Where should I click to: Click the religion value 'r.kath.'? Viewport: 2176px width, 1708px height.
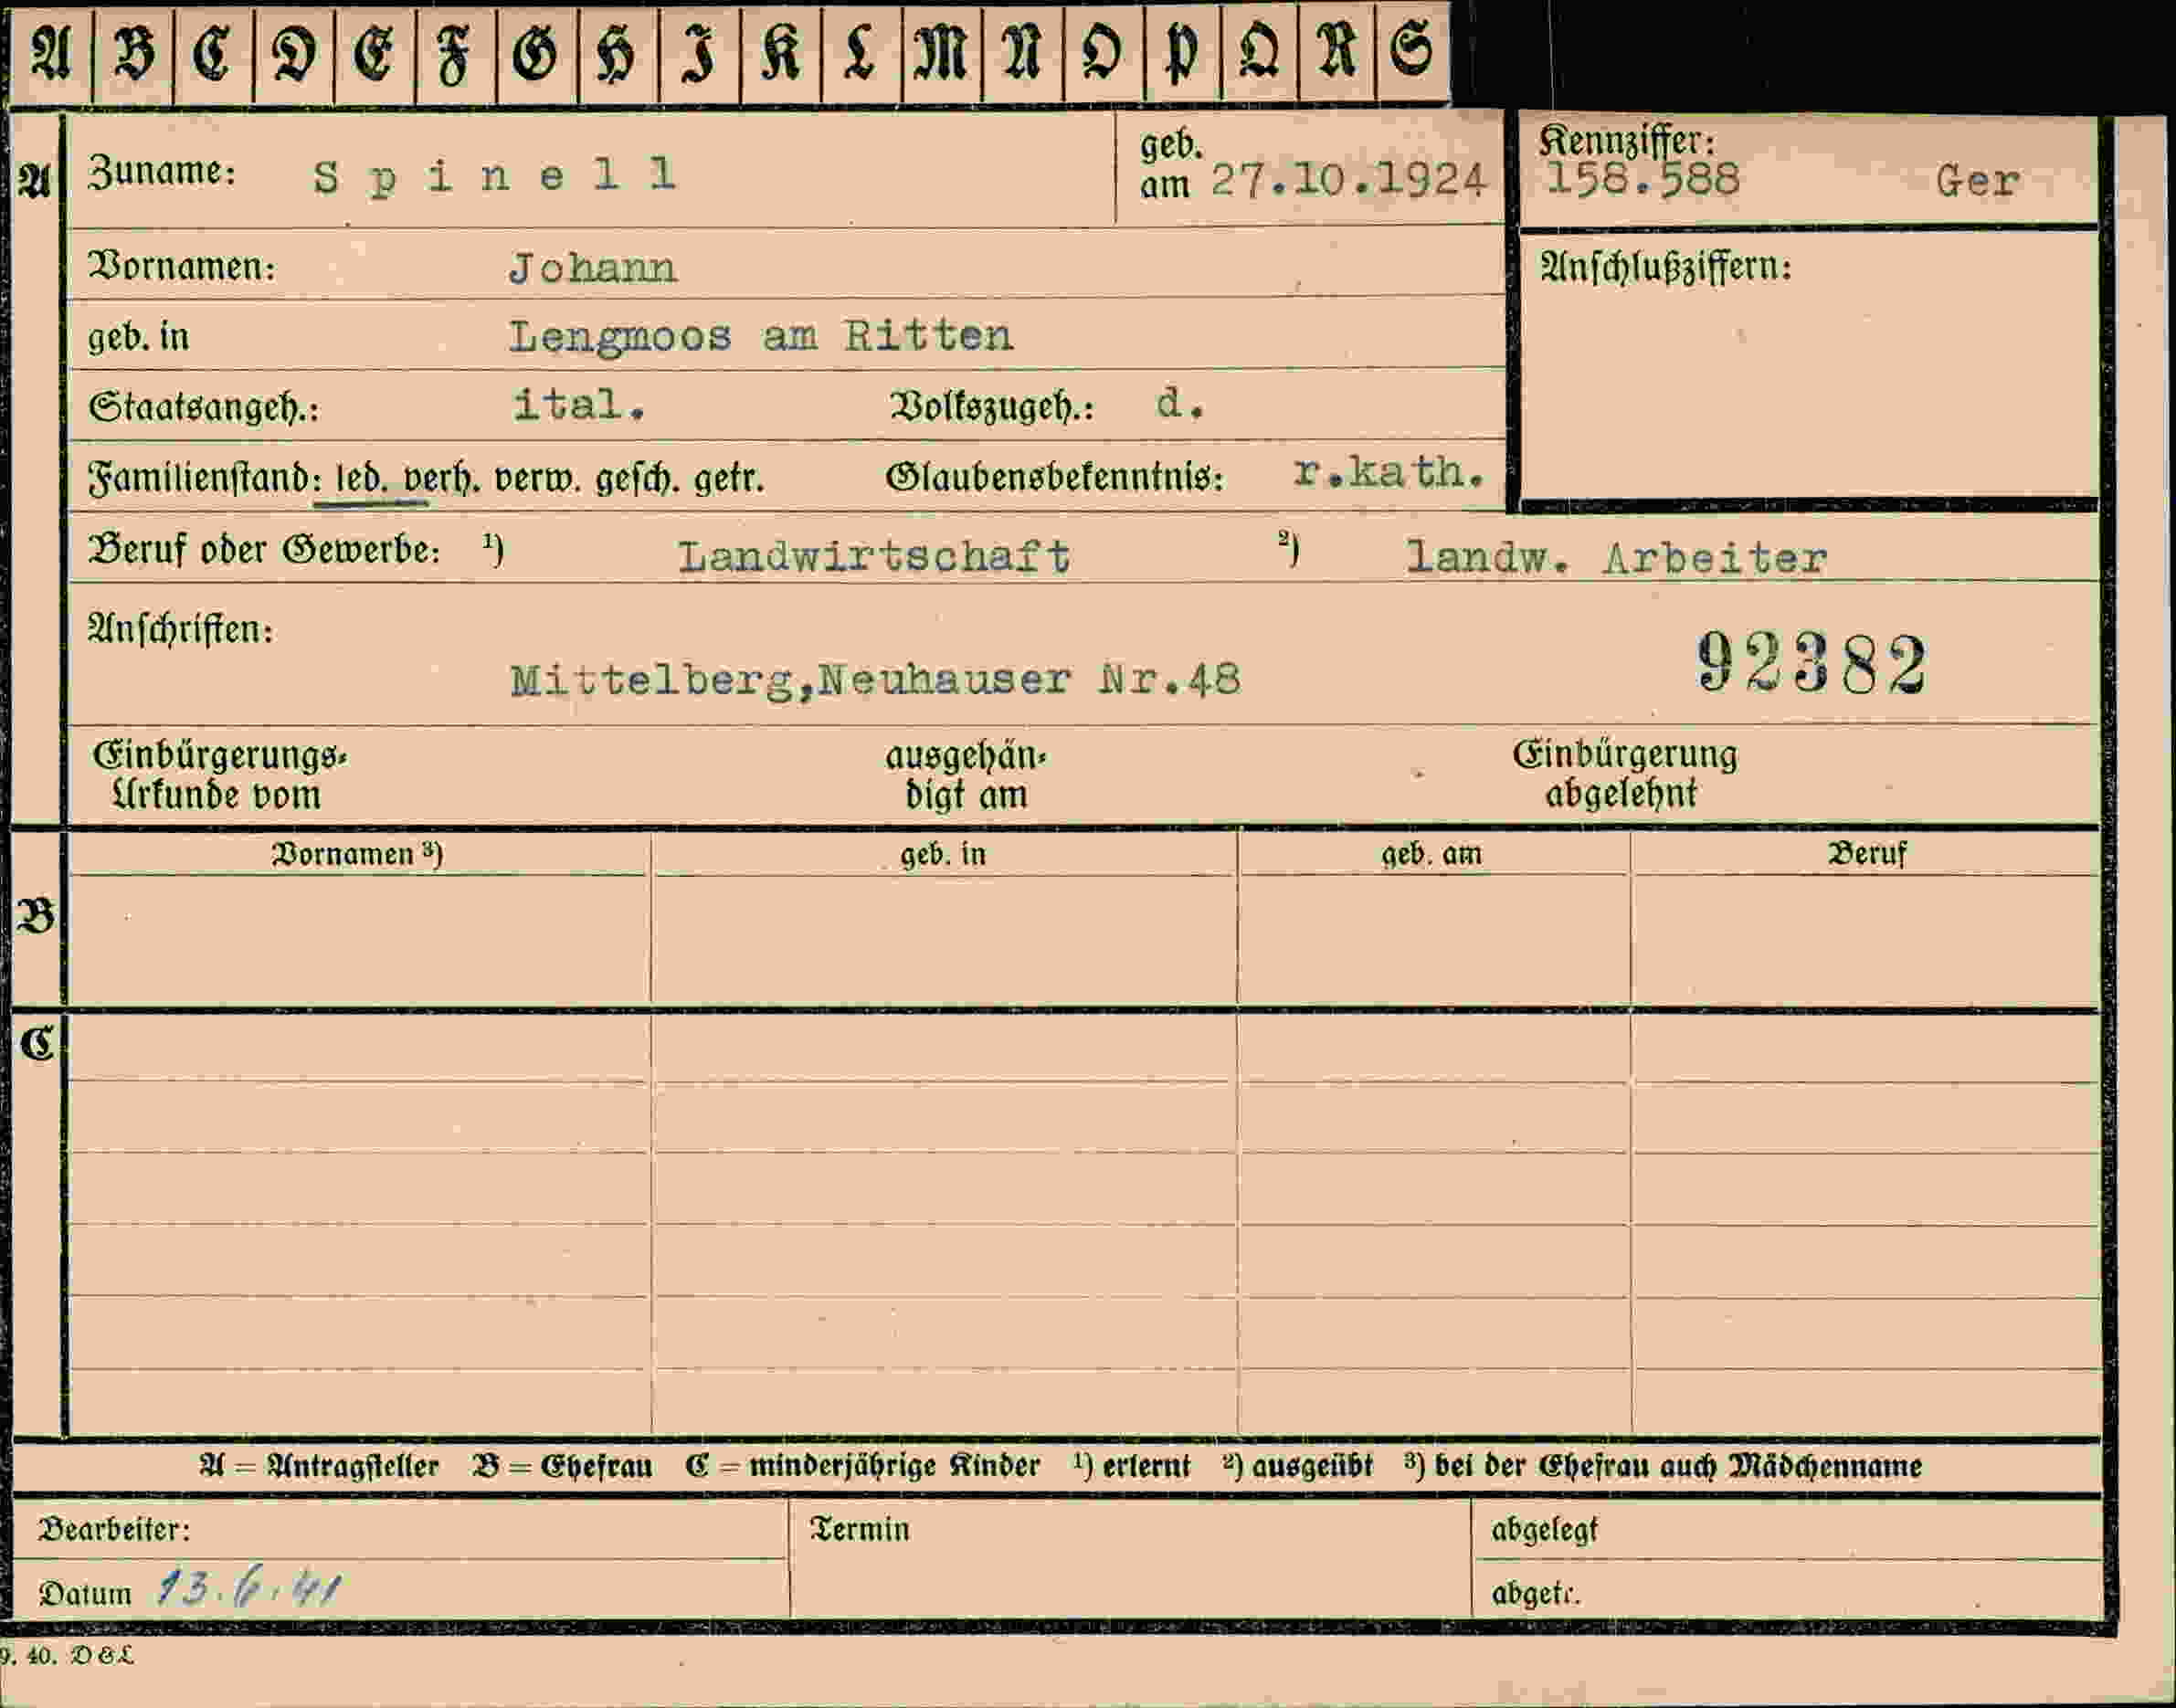pos(1388,472)
